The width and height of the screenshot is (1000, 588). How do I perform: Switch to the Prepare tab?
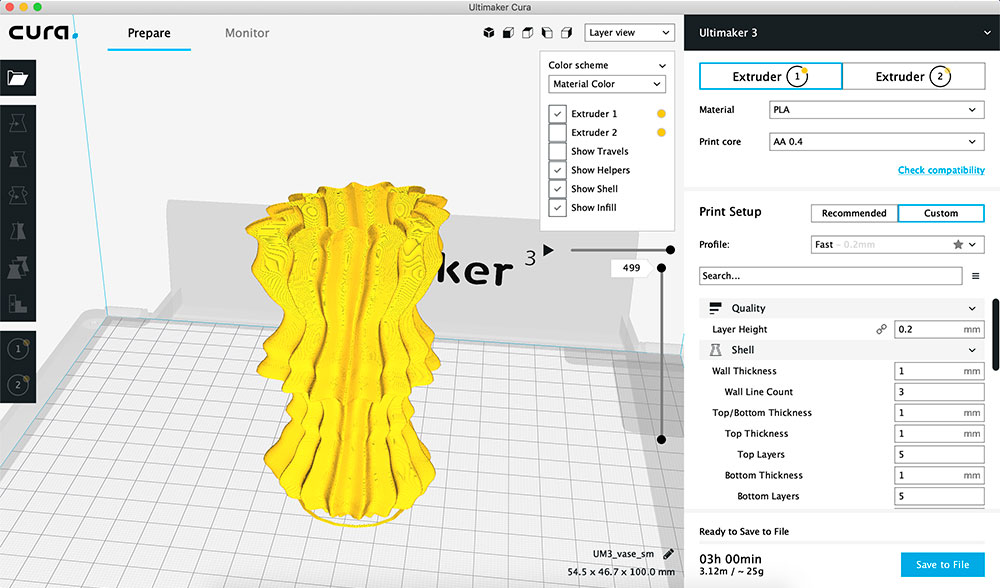(x=149, y=33)
